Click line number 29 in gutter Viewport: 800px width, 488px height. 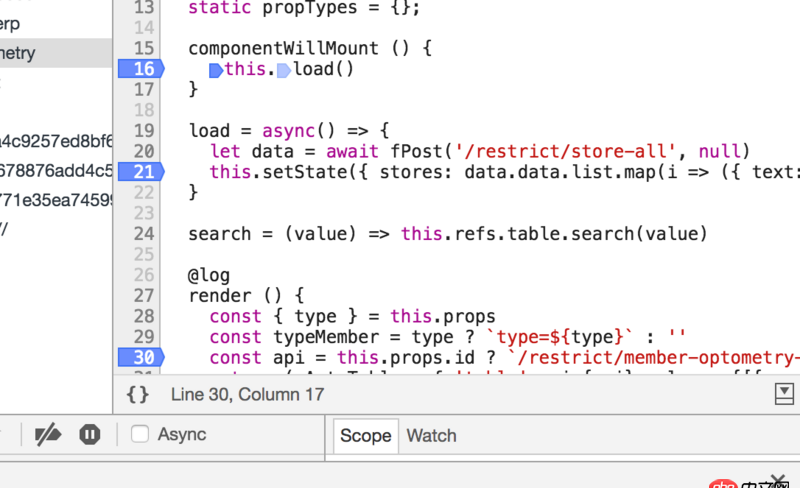[x=144, y=337]
